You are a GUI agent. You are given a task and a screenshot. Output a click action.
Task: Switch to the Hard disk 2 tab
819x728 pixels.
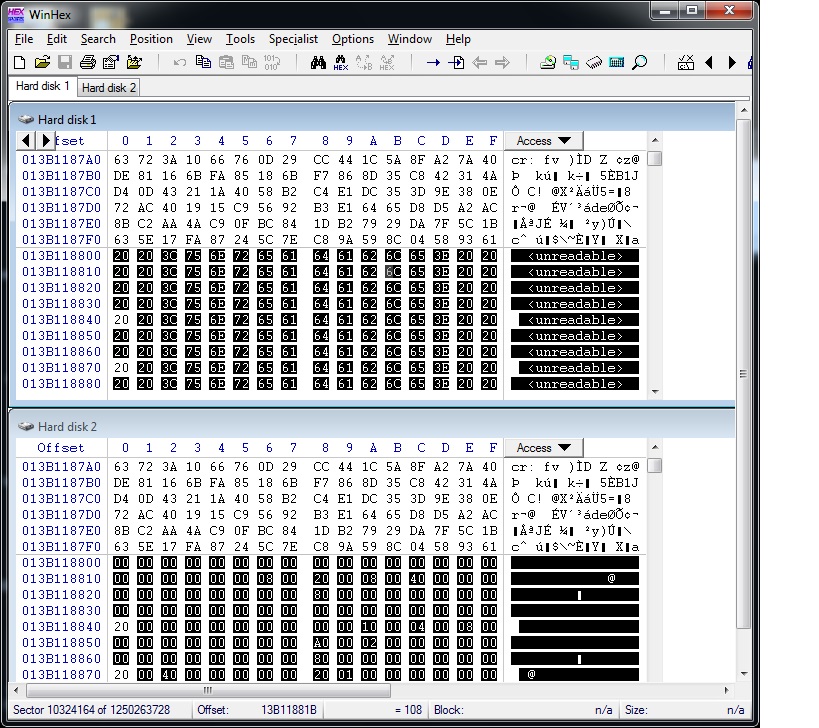pos(107,87)
